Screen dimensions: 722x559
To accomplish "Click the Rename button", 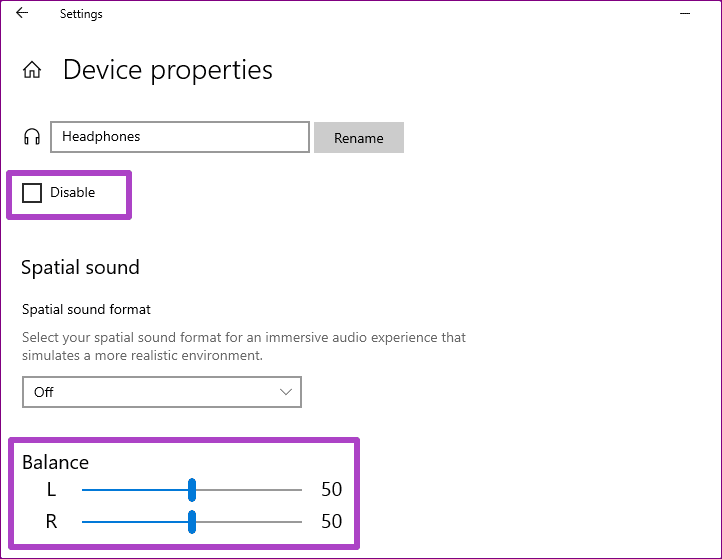I will pos(359,138).
